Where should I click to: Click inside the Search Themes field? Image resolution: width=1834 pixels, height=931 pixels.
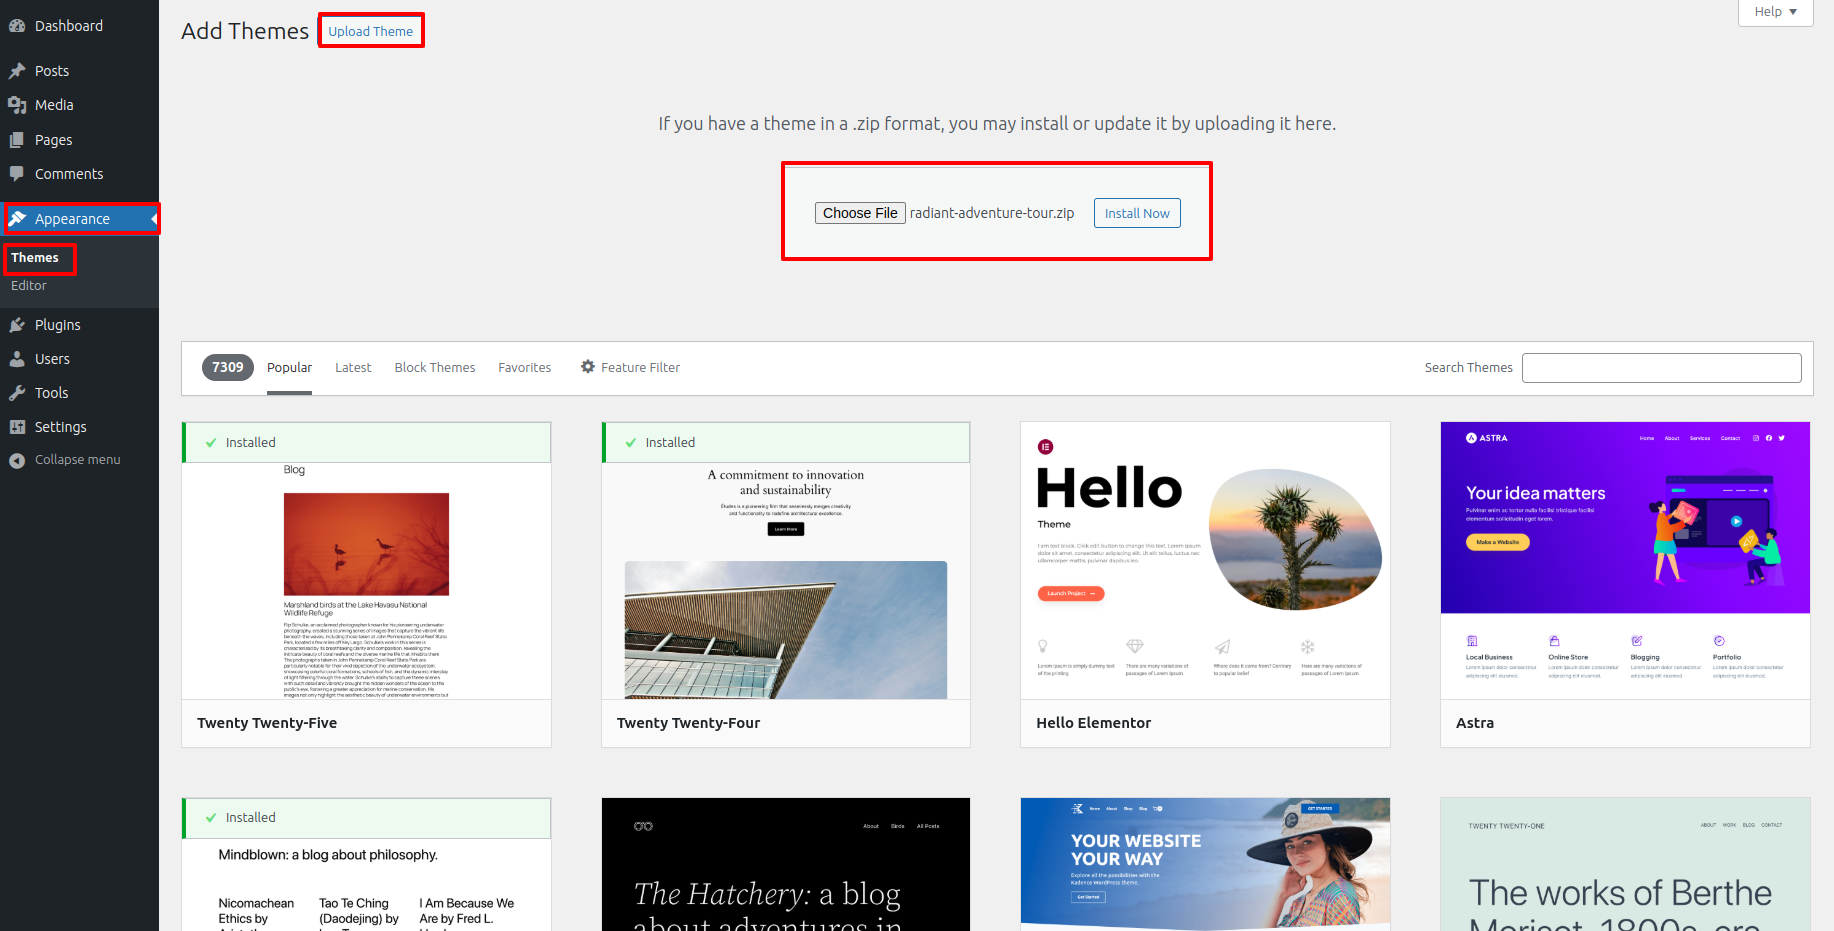coord(1662,368)
